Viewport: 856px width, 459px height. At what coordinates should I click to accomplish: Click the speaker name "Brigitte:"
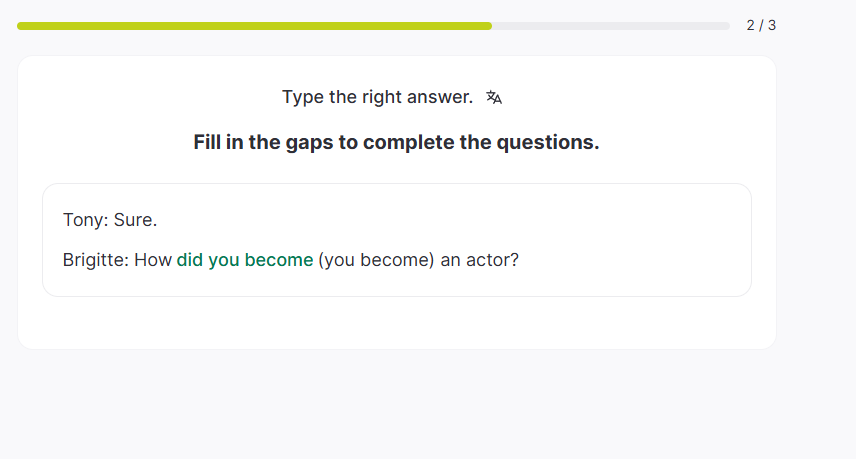tap(96, 260)
